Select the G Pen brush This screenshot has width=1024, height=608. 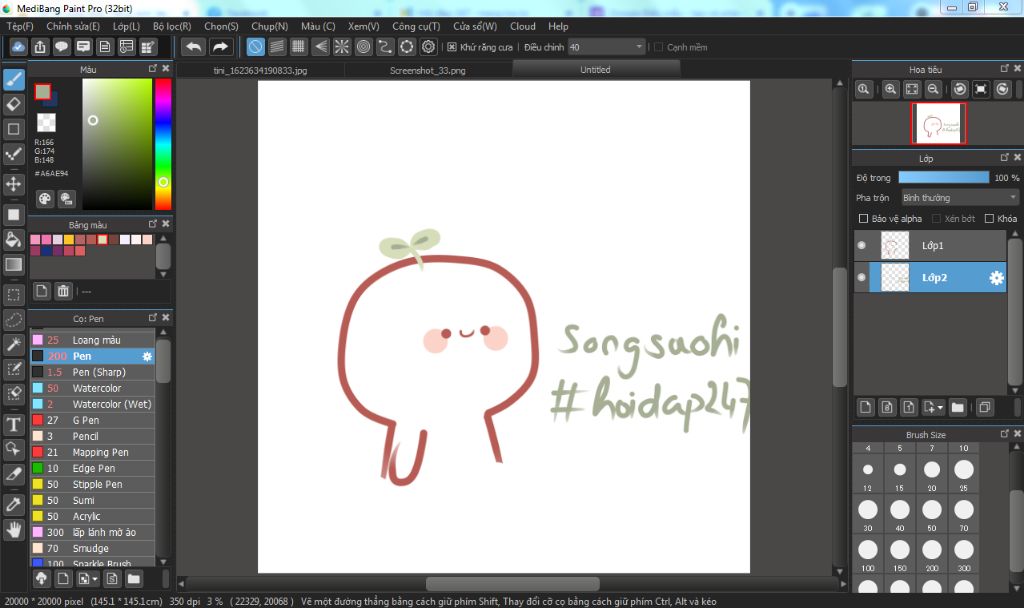pyautogui.click(x=93, y=421)
